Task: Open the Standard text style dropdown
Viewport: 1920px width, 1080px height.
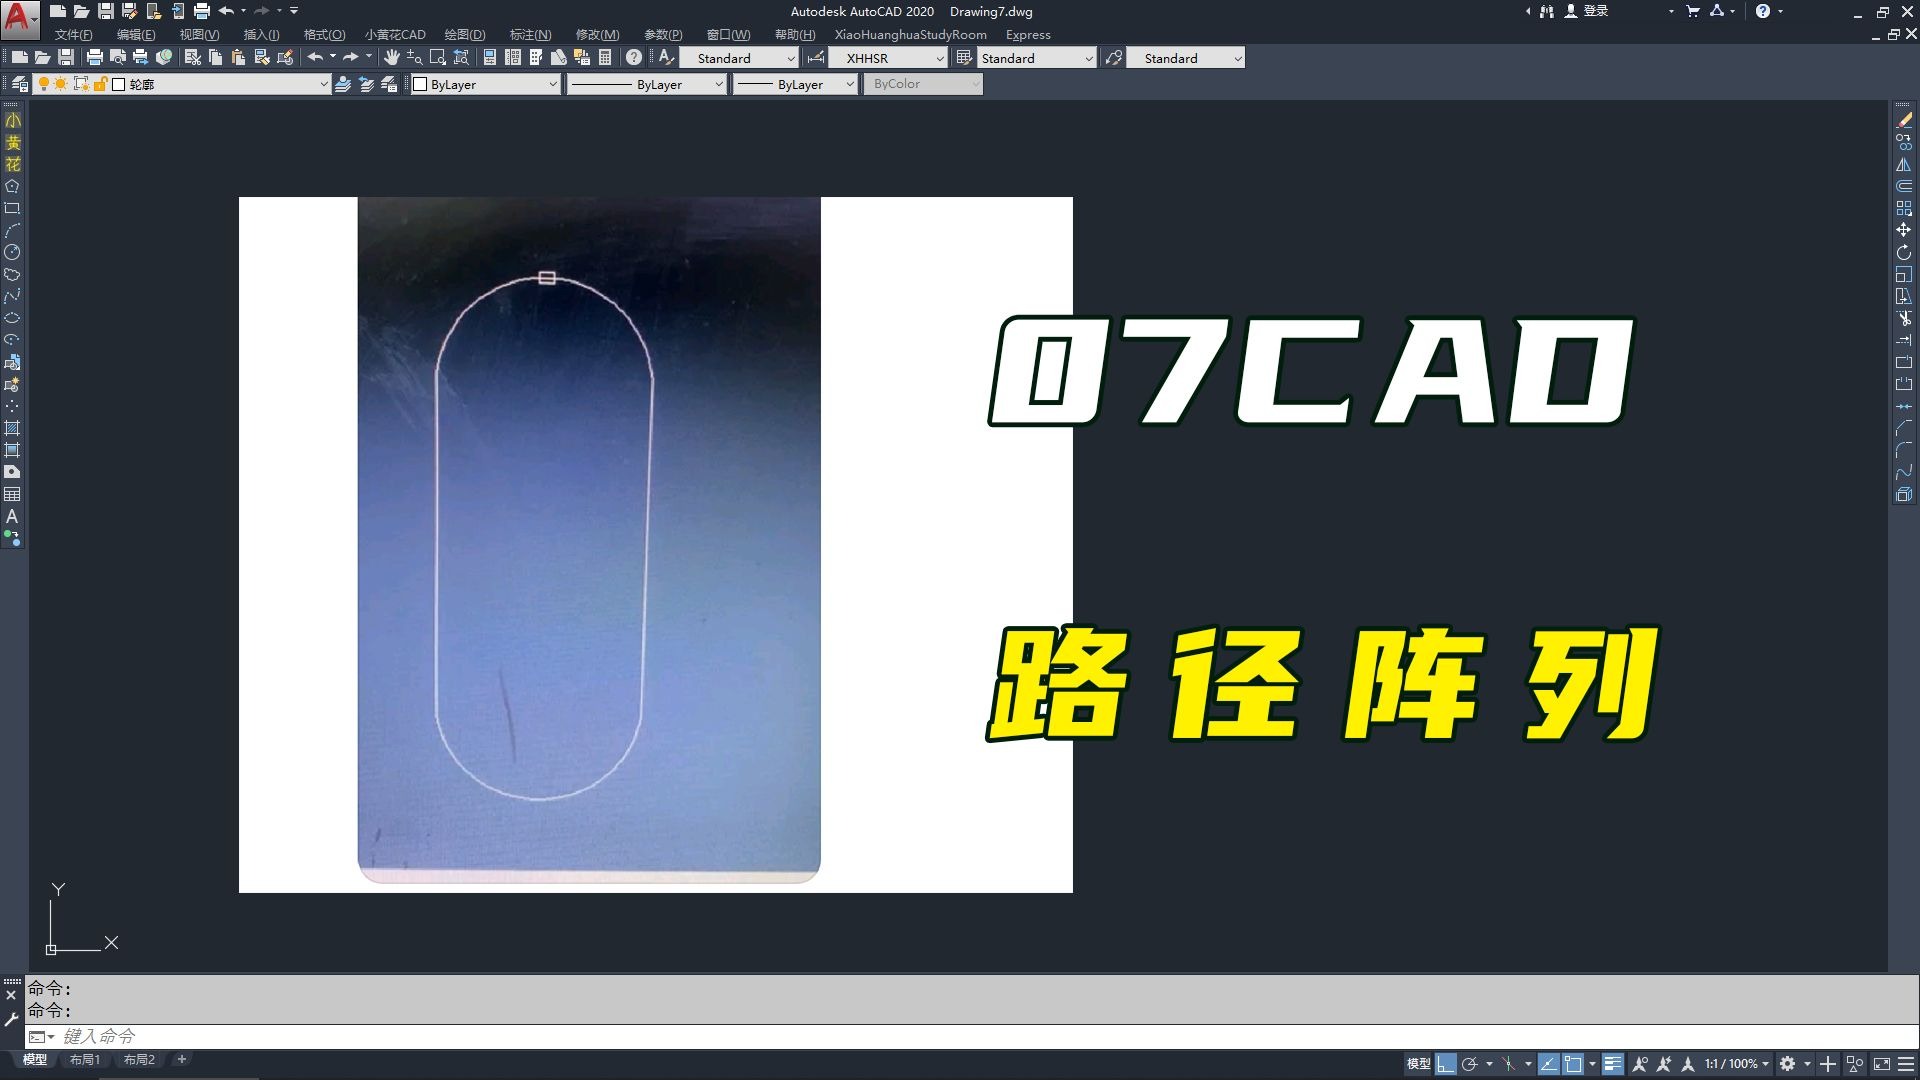Action: (739, 58)
